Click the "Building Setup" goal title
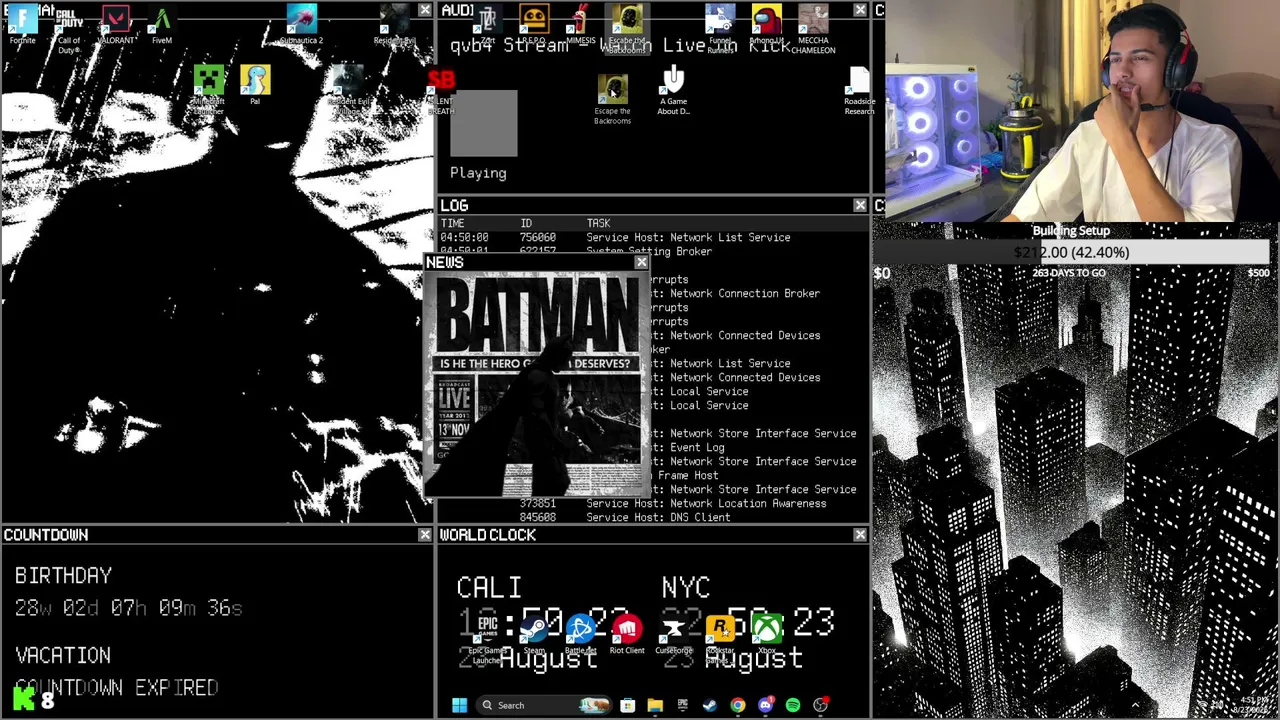Viewport: 1280px width, 720px height. click(x=1071, y=231)
